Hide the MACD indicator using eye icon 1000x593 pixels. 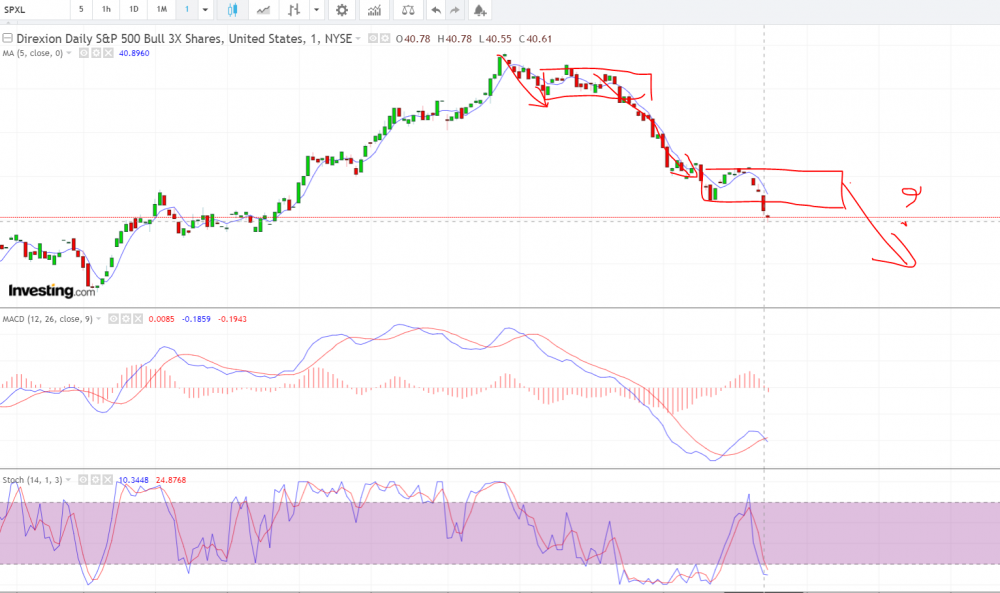point(114,319)
